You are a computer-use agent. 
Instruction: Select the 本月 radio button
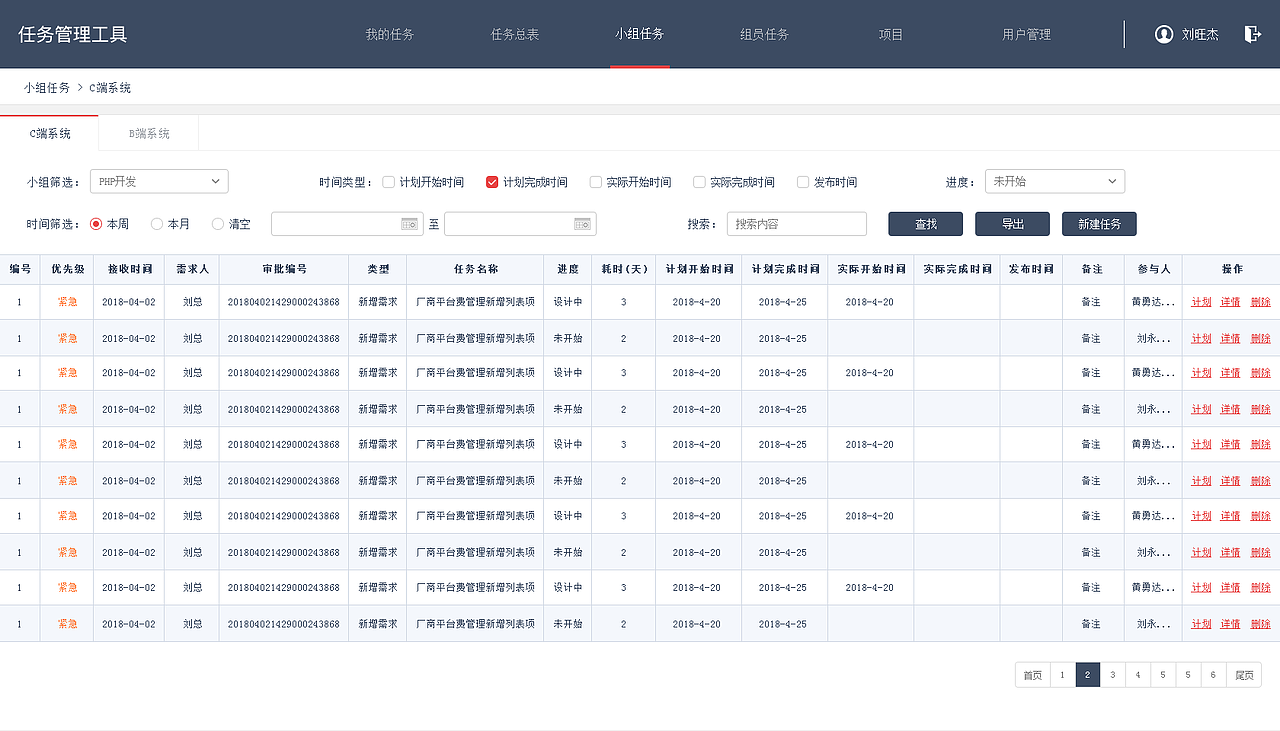click(x=156, y=223)
